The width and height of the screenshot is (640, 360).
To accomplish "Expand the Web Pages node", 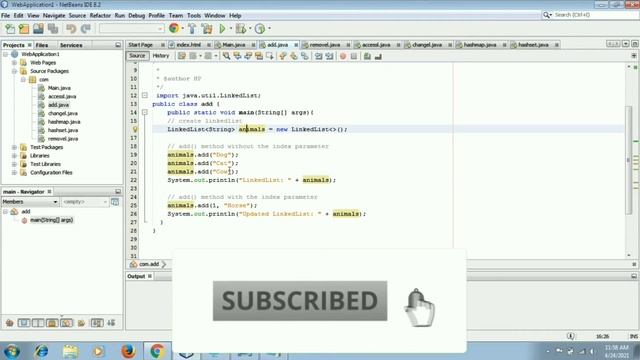I will [x=14, y=62].
